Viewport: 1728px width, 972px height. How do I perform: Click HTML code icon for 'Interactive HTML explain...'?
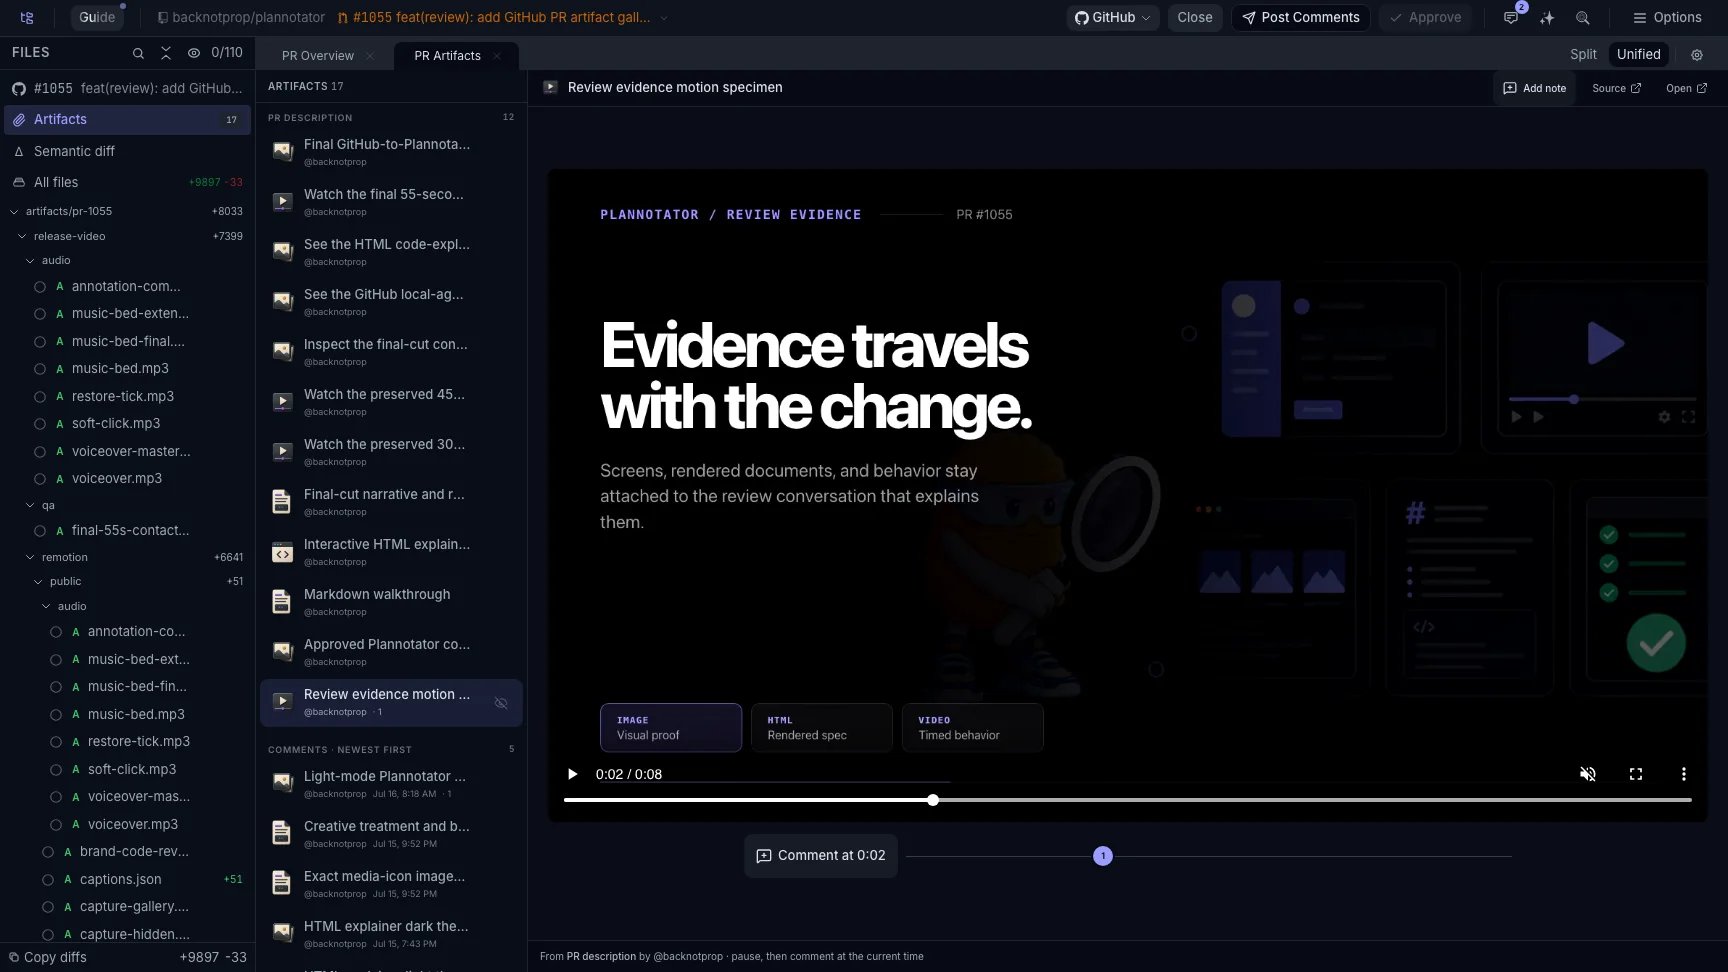tap(283, 552)
